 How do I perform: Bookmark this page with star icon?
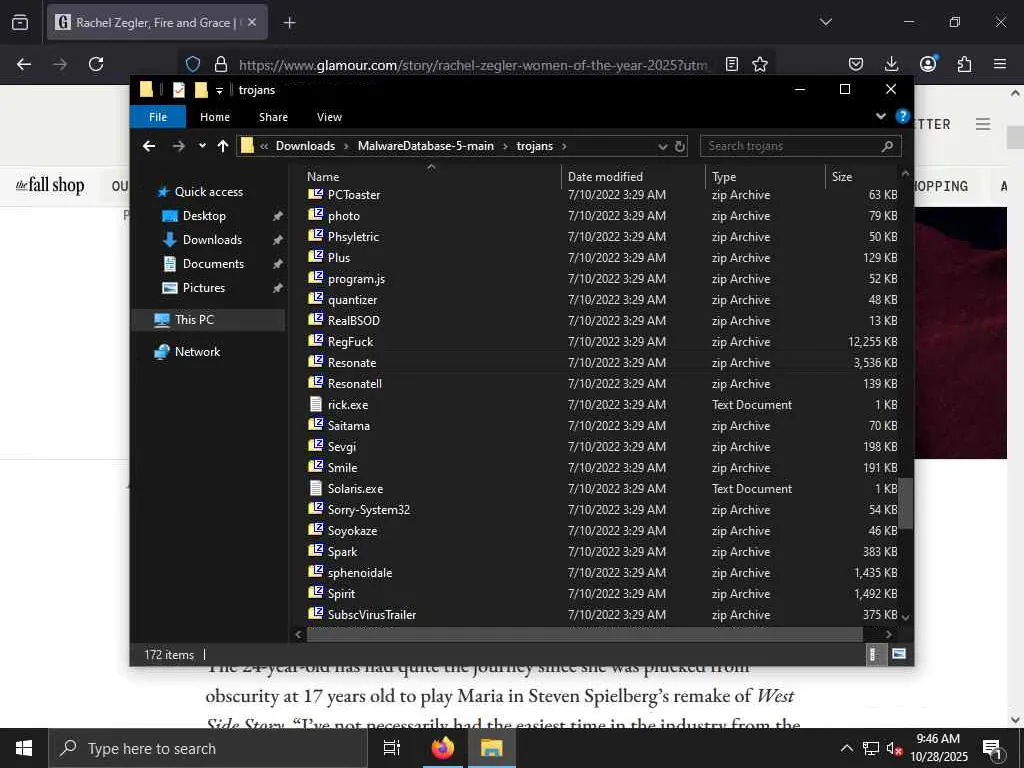(760, 64)
